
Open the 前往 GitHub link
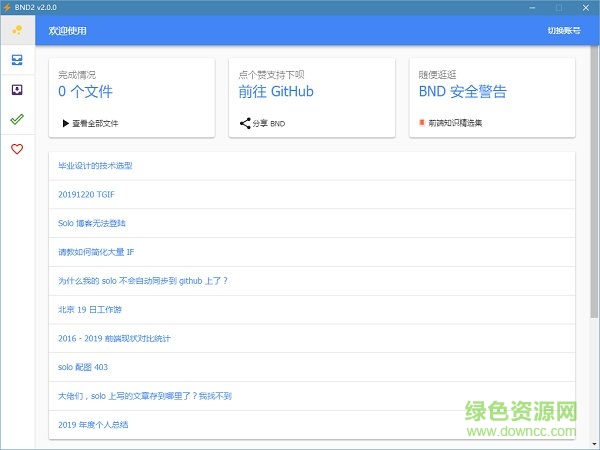click(x=276, y=92)
